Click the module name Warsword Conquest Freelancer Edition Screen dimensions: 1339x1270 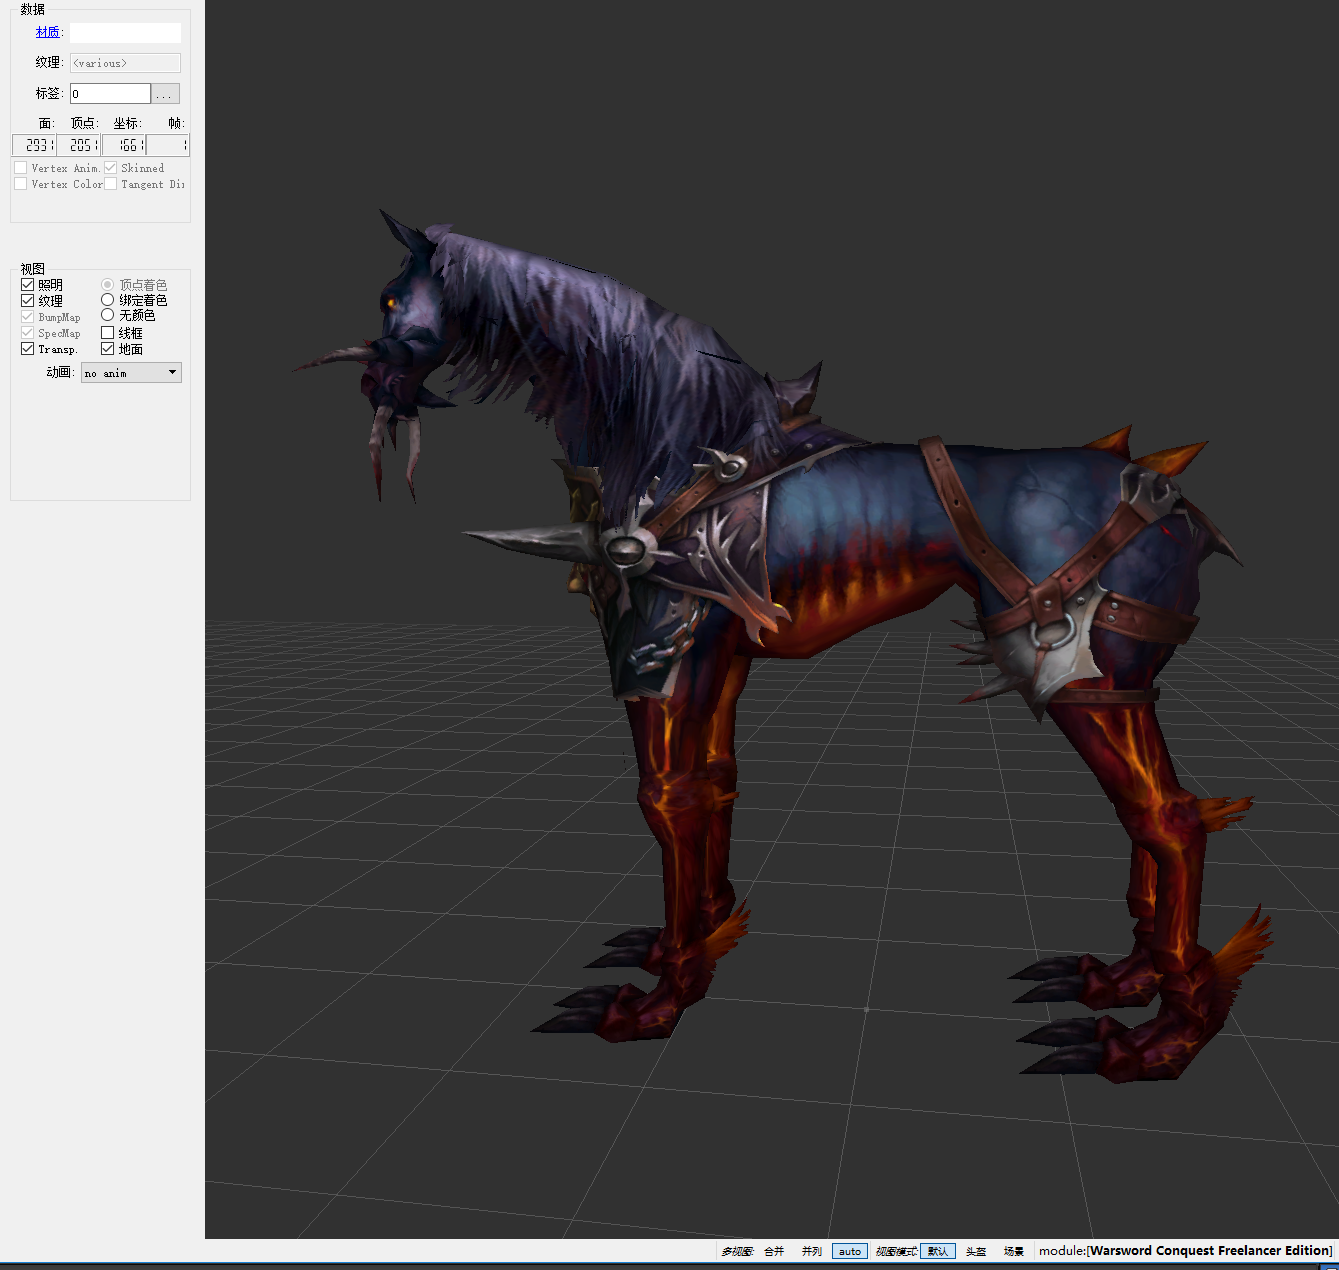1210,1251
